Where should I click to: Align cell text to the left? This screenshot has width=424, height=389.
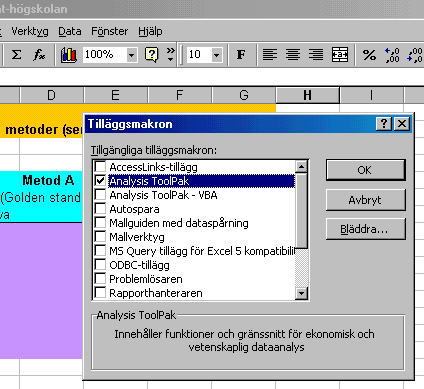click(x=270, y=54)
